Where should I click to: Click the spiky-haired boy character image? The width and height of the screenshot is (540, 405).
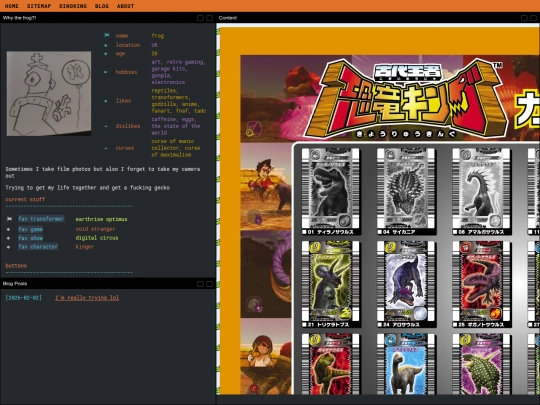click(x=266, y=187)
